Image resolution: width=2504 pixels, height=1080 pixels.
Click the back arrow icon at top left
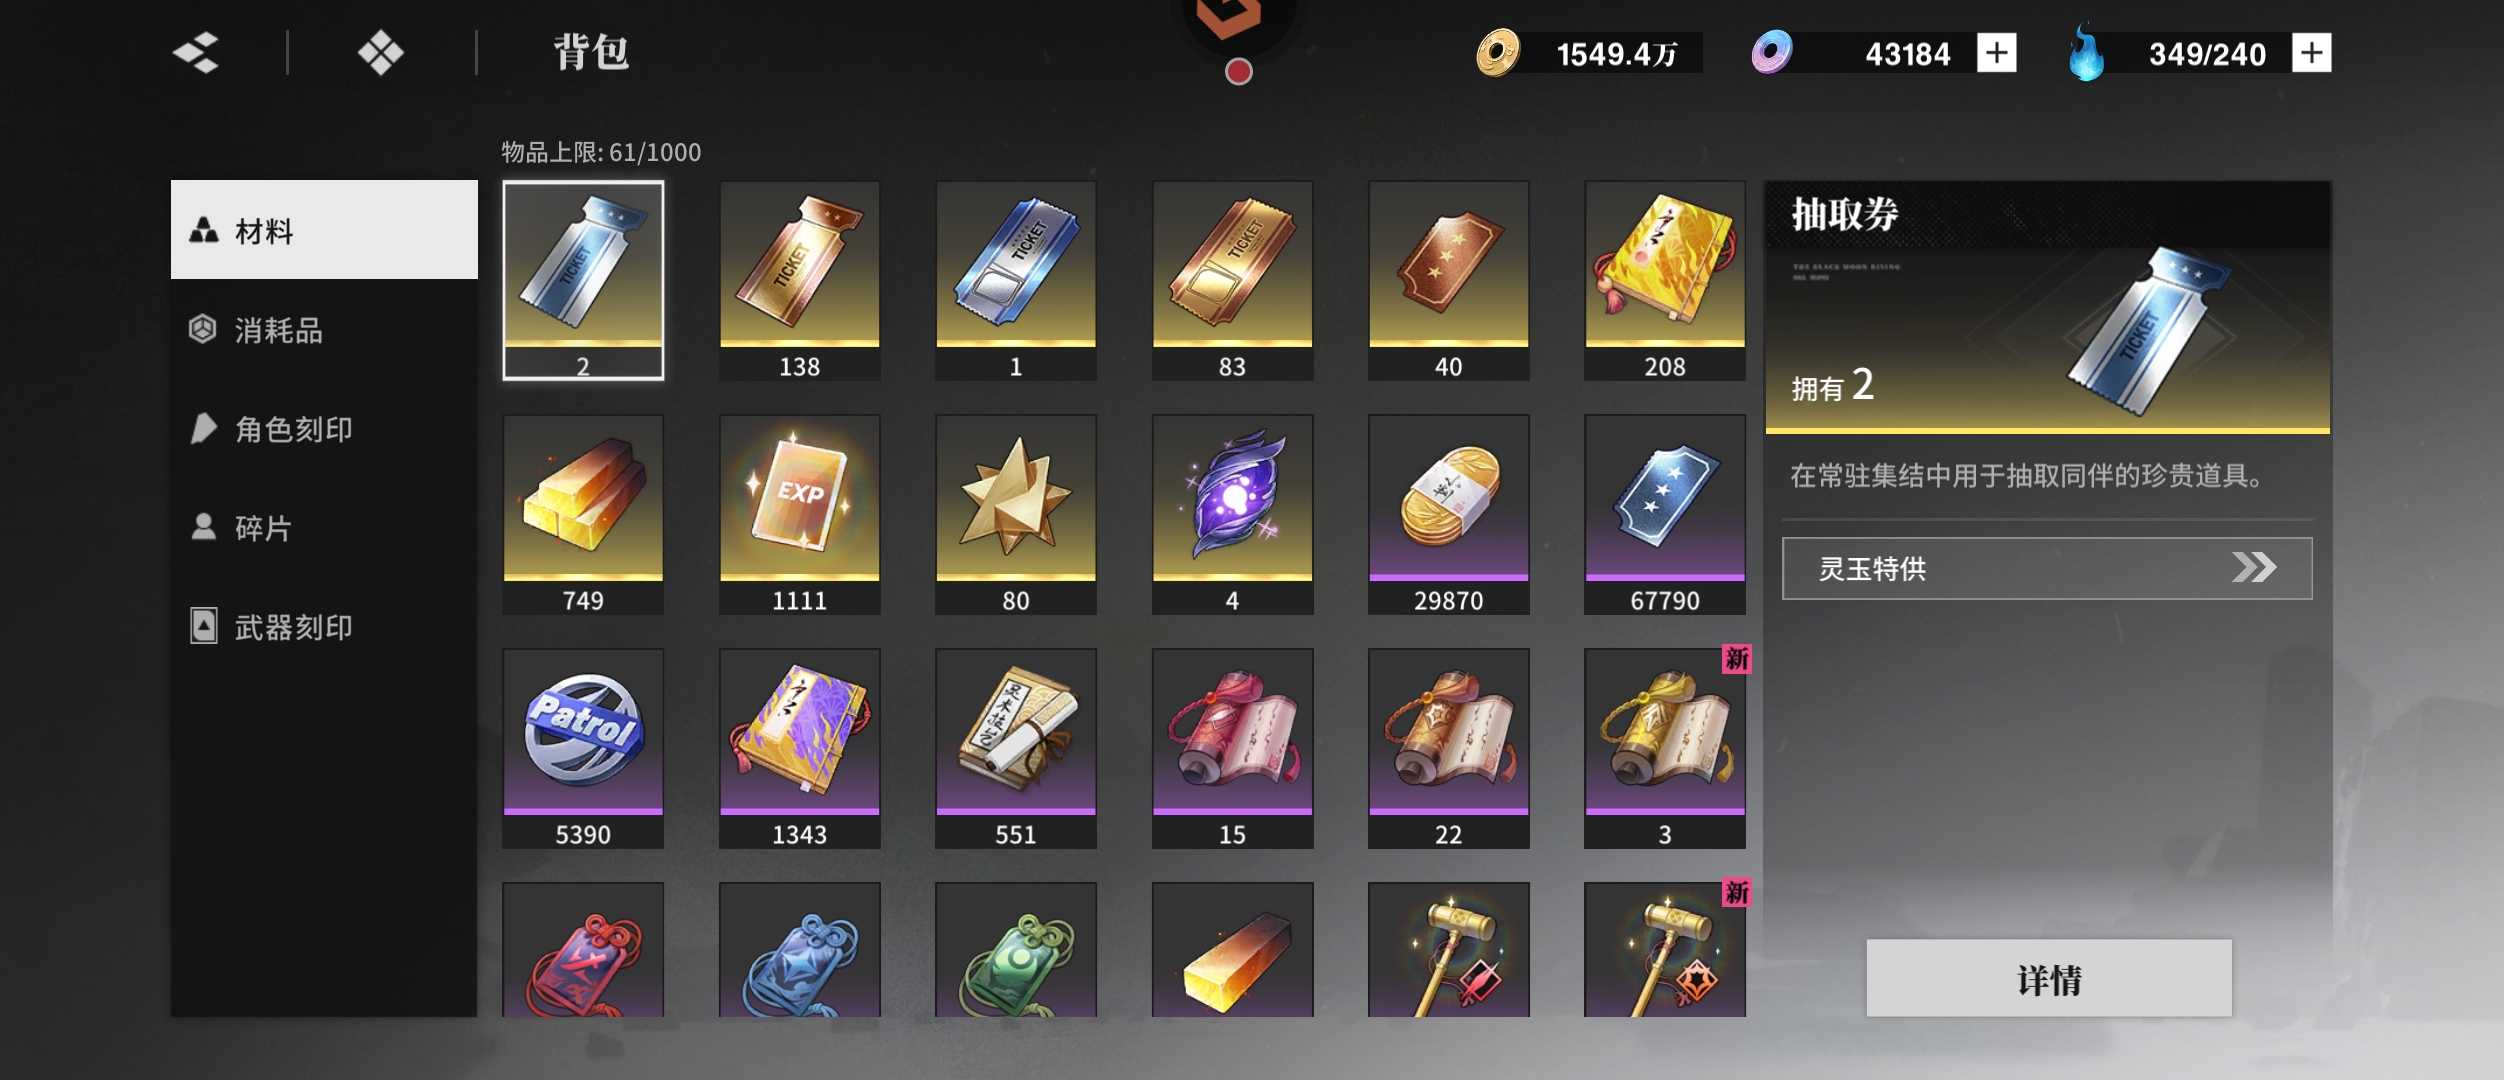[197, 52]
